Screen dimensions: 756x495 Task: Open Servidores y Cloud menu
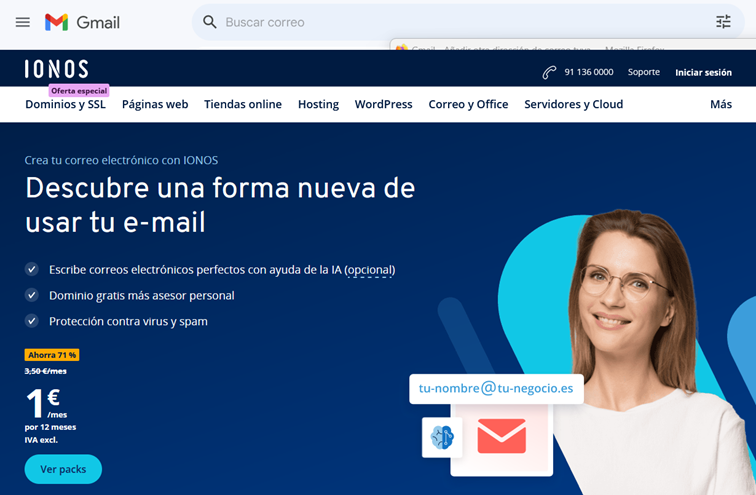coord(574,104)
